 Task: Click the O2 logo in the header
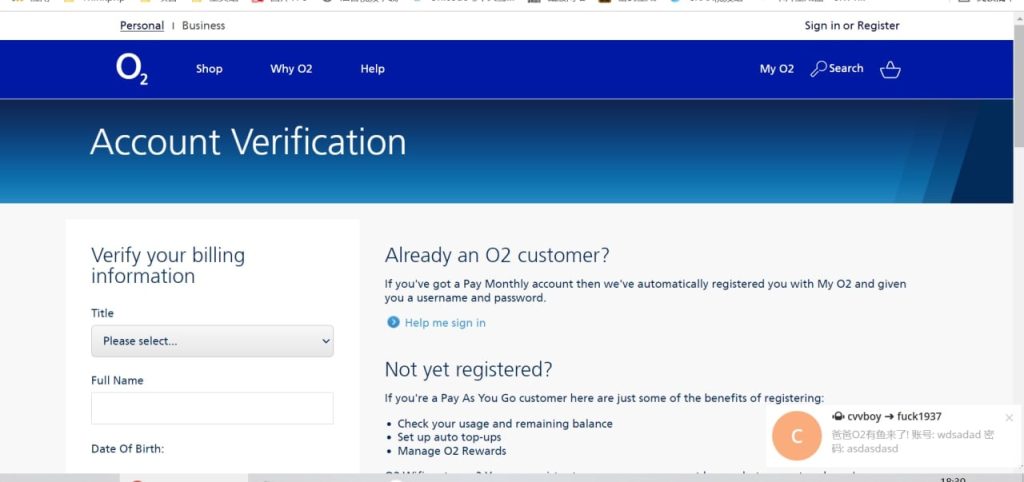tap(132, 69)
